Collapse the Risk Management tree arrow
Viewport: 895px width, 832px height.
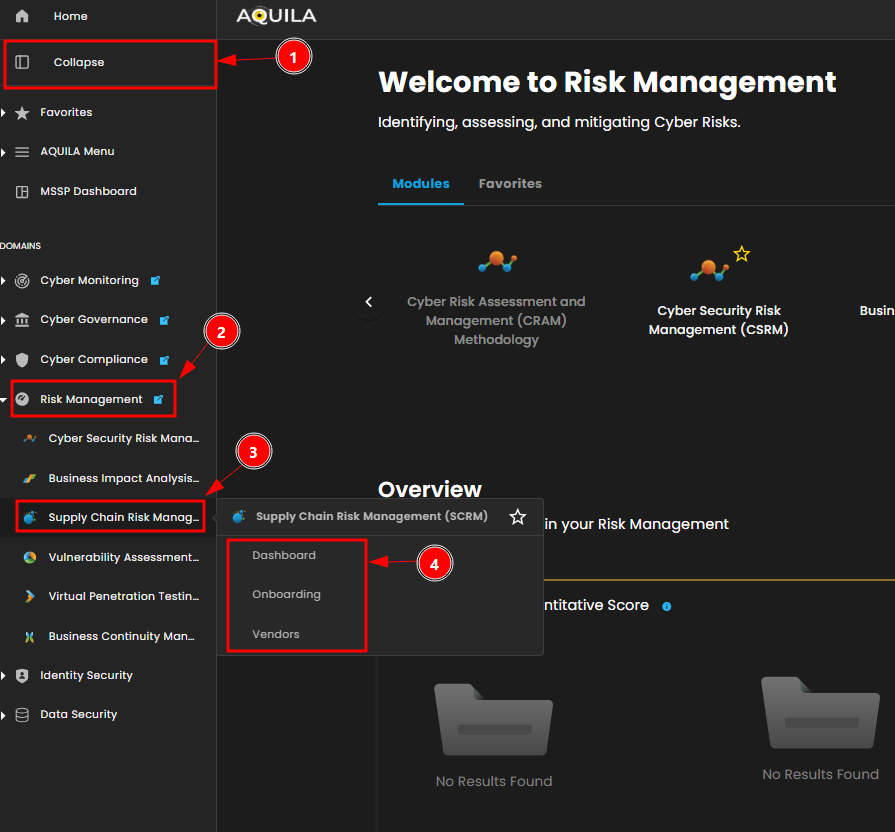tap(4, 399)
